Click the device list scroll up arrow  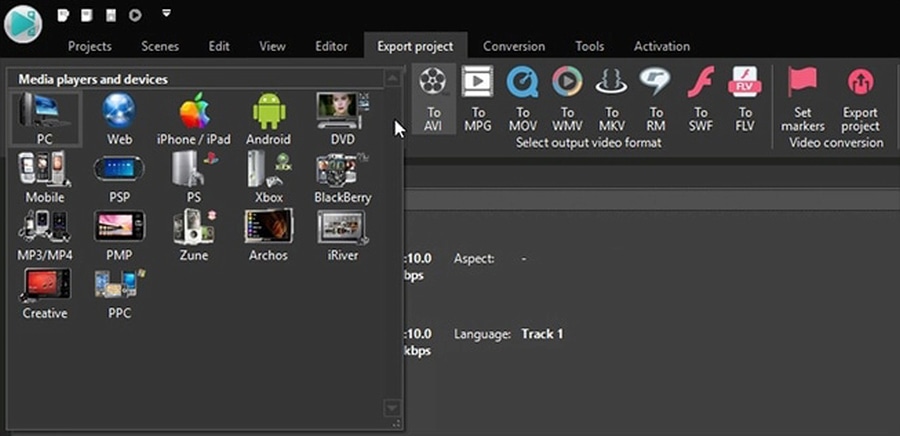[x=392, y=79]
